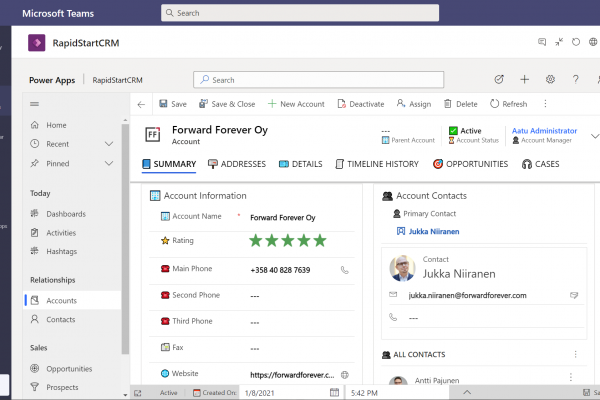Image resolution: width=600 pixels, height=400 pixels.
Task: Click the five-star Rating control
Action: tap(288, 241)
